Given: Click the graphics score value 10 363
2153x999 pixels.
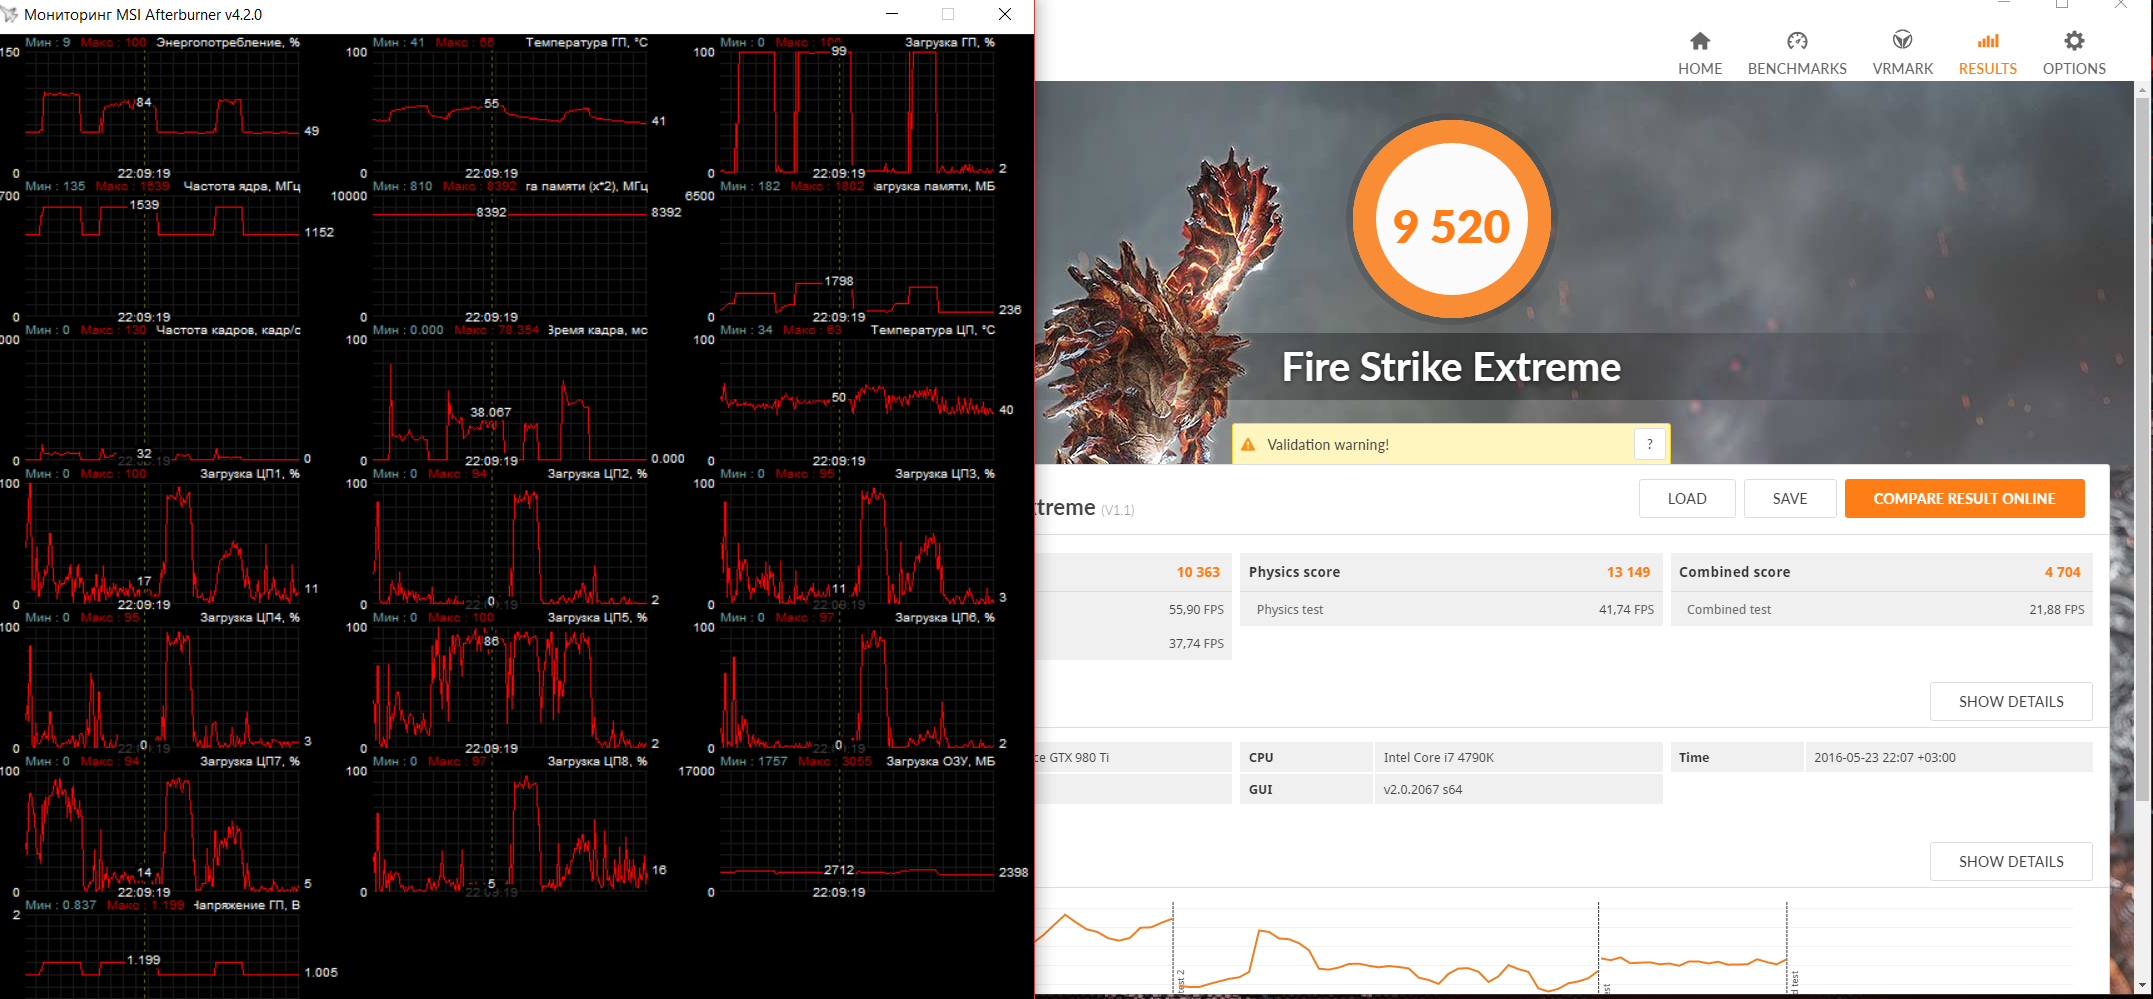Looking at the screenshot, I should point(1198,572).
